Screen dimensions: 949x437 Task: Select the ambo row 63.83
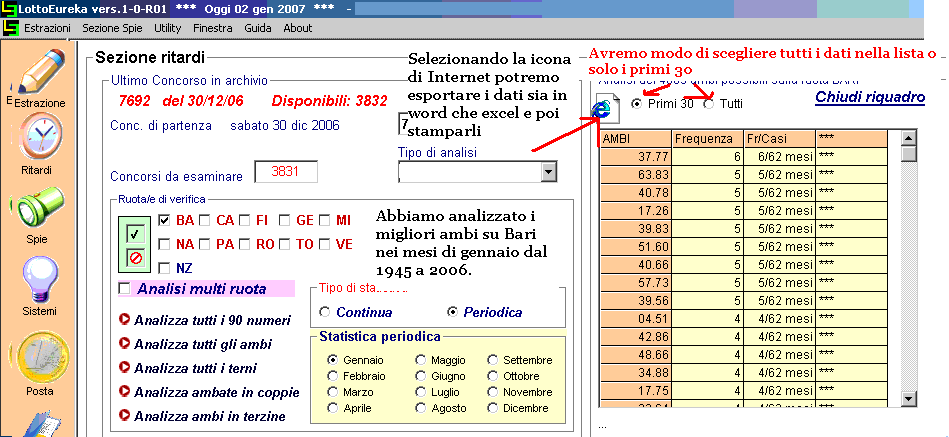[744, 174]
